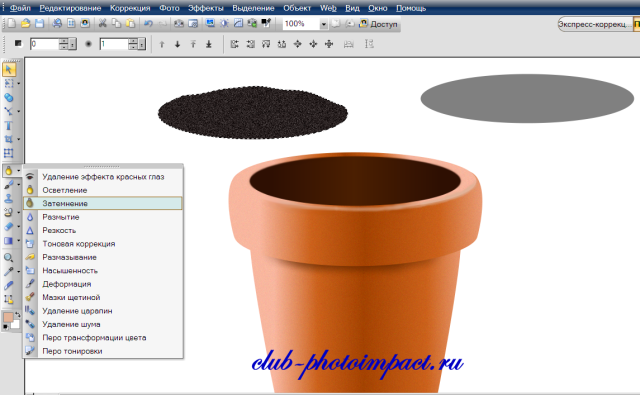Click the Cut scissors icon
The image size is (640, 395).
102,23
